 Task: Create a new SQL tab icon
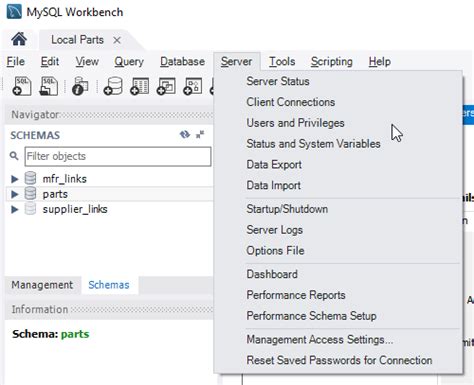22,86
